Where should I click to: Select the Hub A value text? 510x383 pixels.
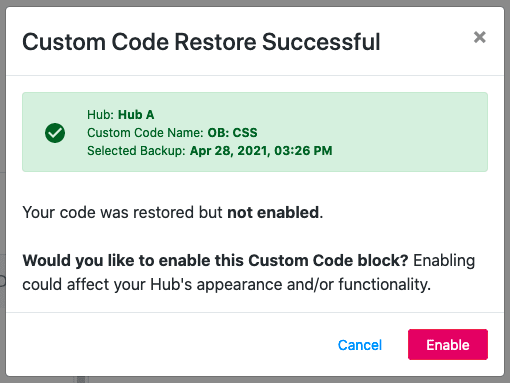[136, 115]
